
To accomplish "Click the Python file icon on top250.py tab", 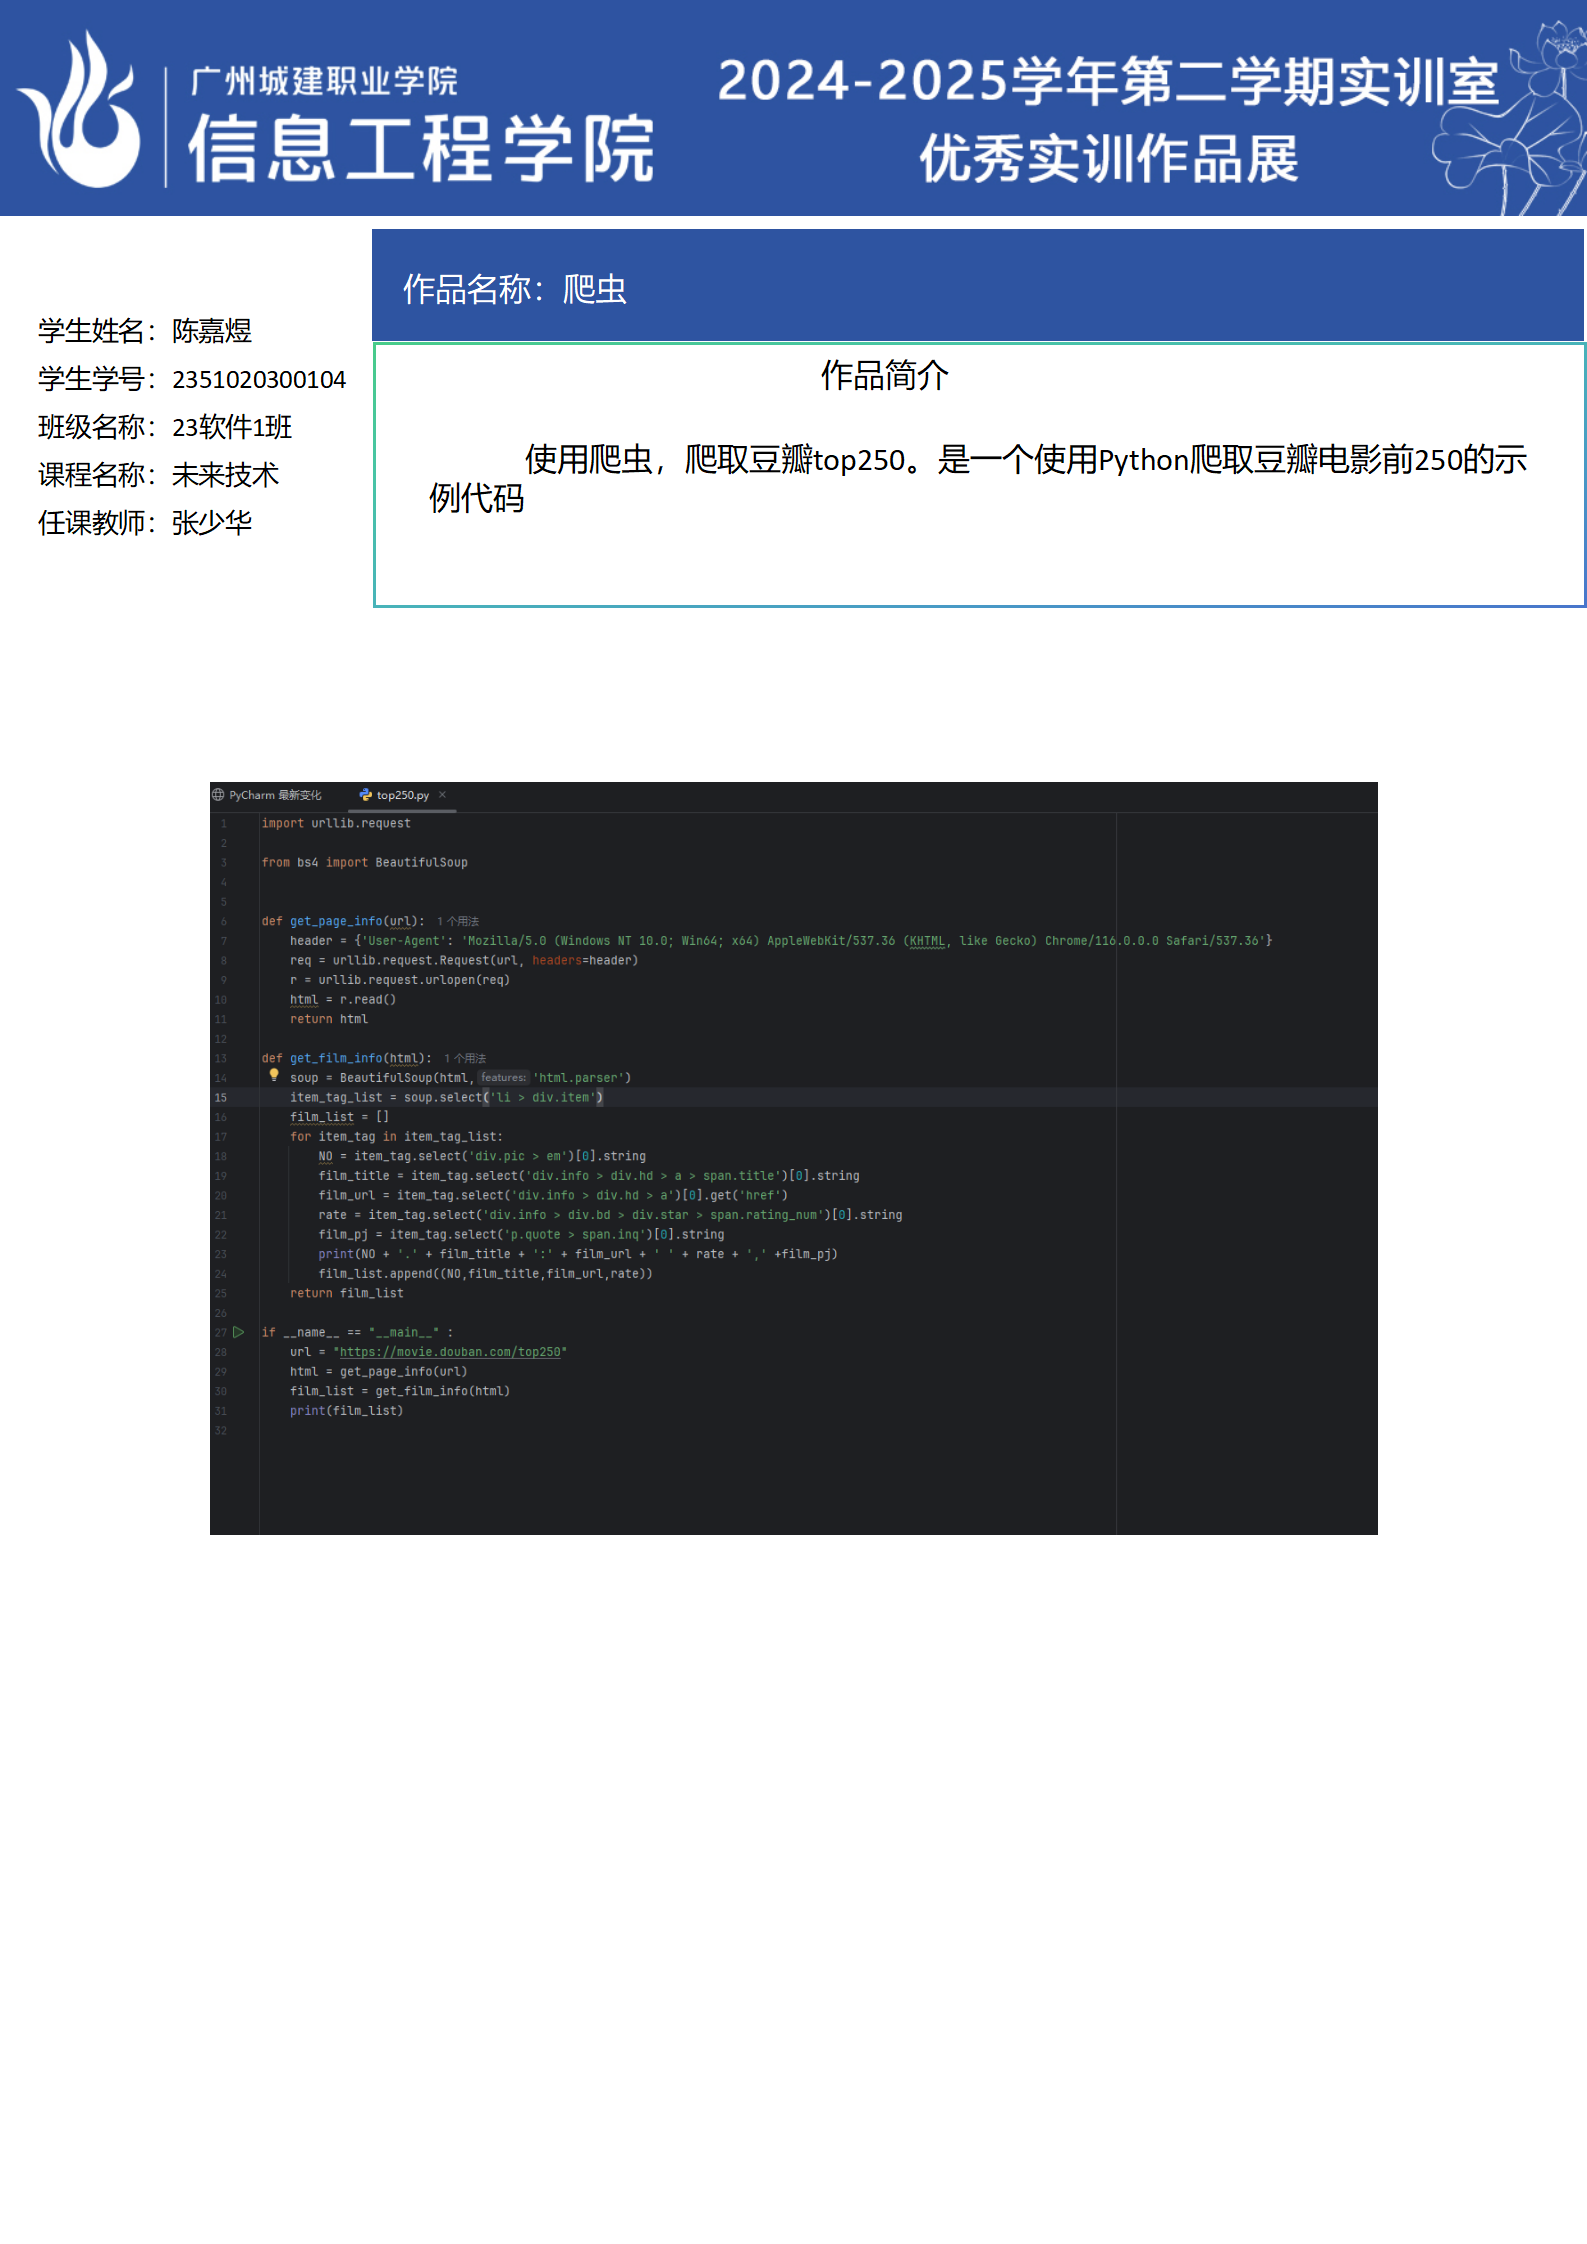I will click(x=366, y=795).
